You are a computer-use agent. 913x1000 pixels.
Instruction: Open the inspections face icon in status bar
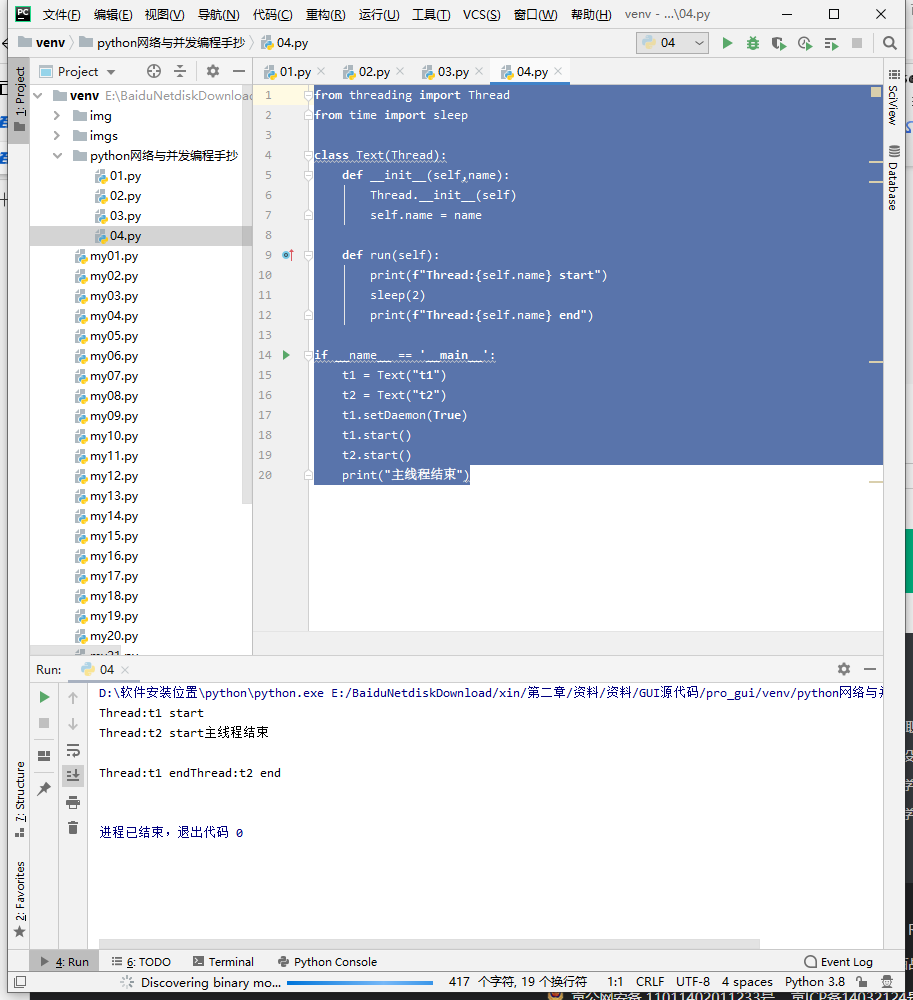click(x=886, y=982)
